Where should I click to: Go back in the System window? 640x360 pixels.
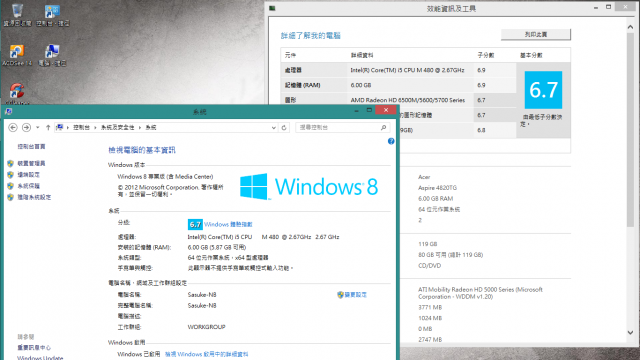pos(13,127)
